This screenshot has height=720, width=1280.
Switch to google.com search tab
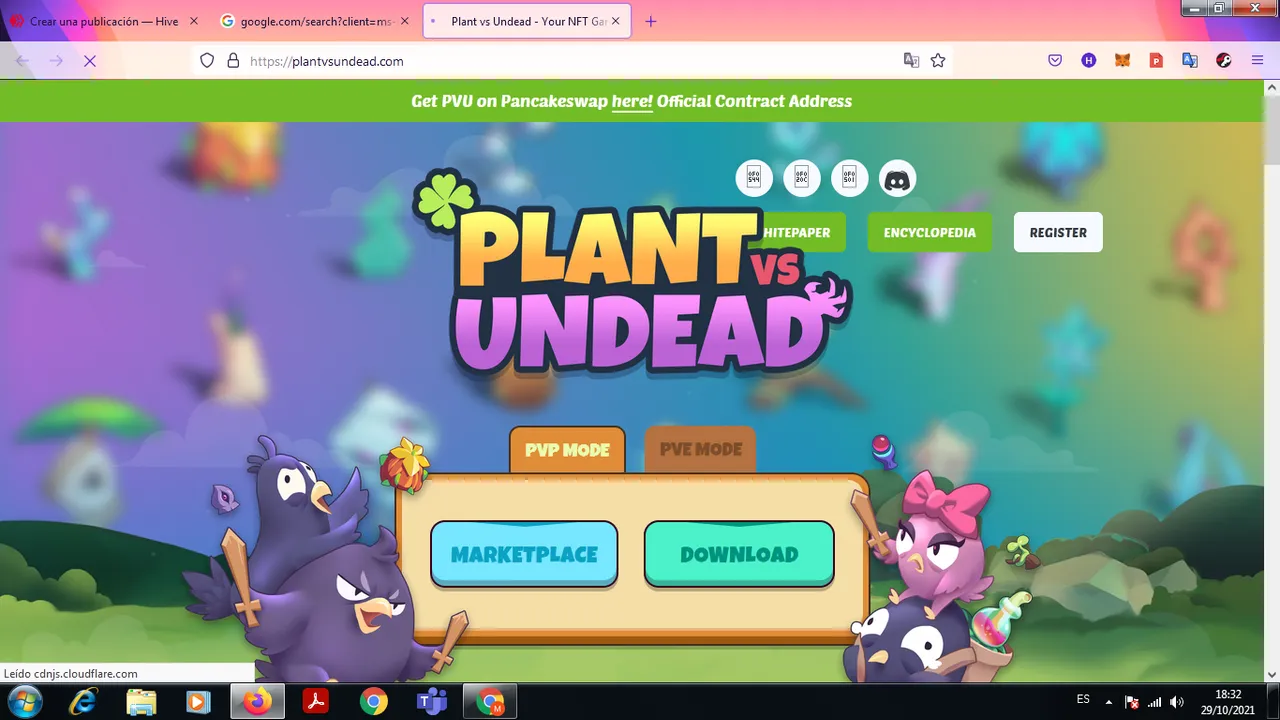[314, 21]
